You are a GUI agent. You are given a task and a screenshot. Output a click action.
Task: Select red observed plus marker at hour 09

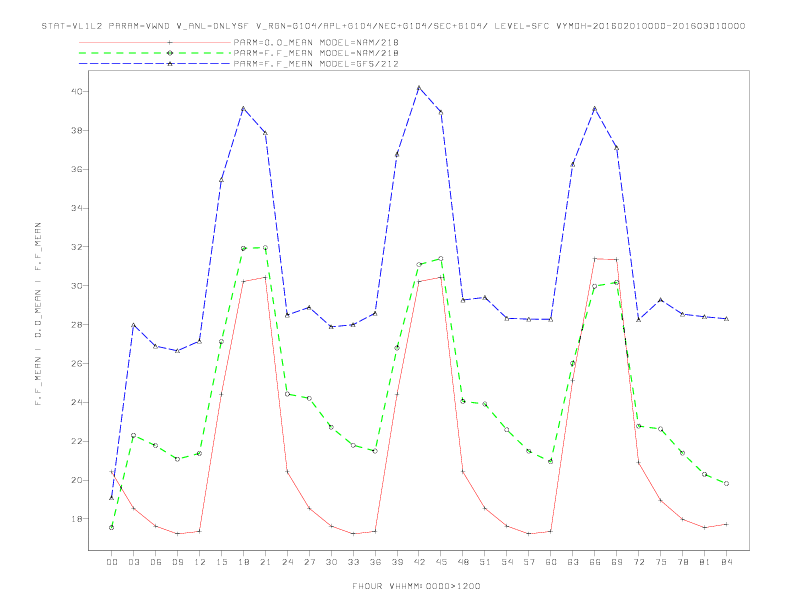point(177,534)
